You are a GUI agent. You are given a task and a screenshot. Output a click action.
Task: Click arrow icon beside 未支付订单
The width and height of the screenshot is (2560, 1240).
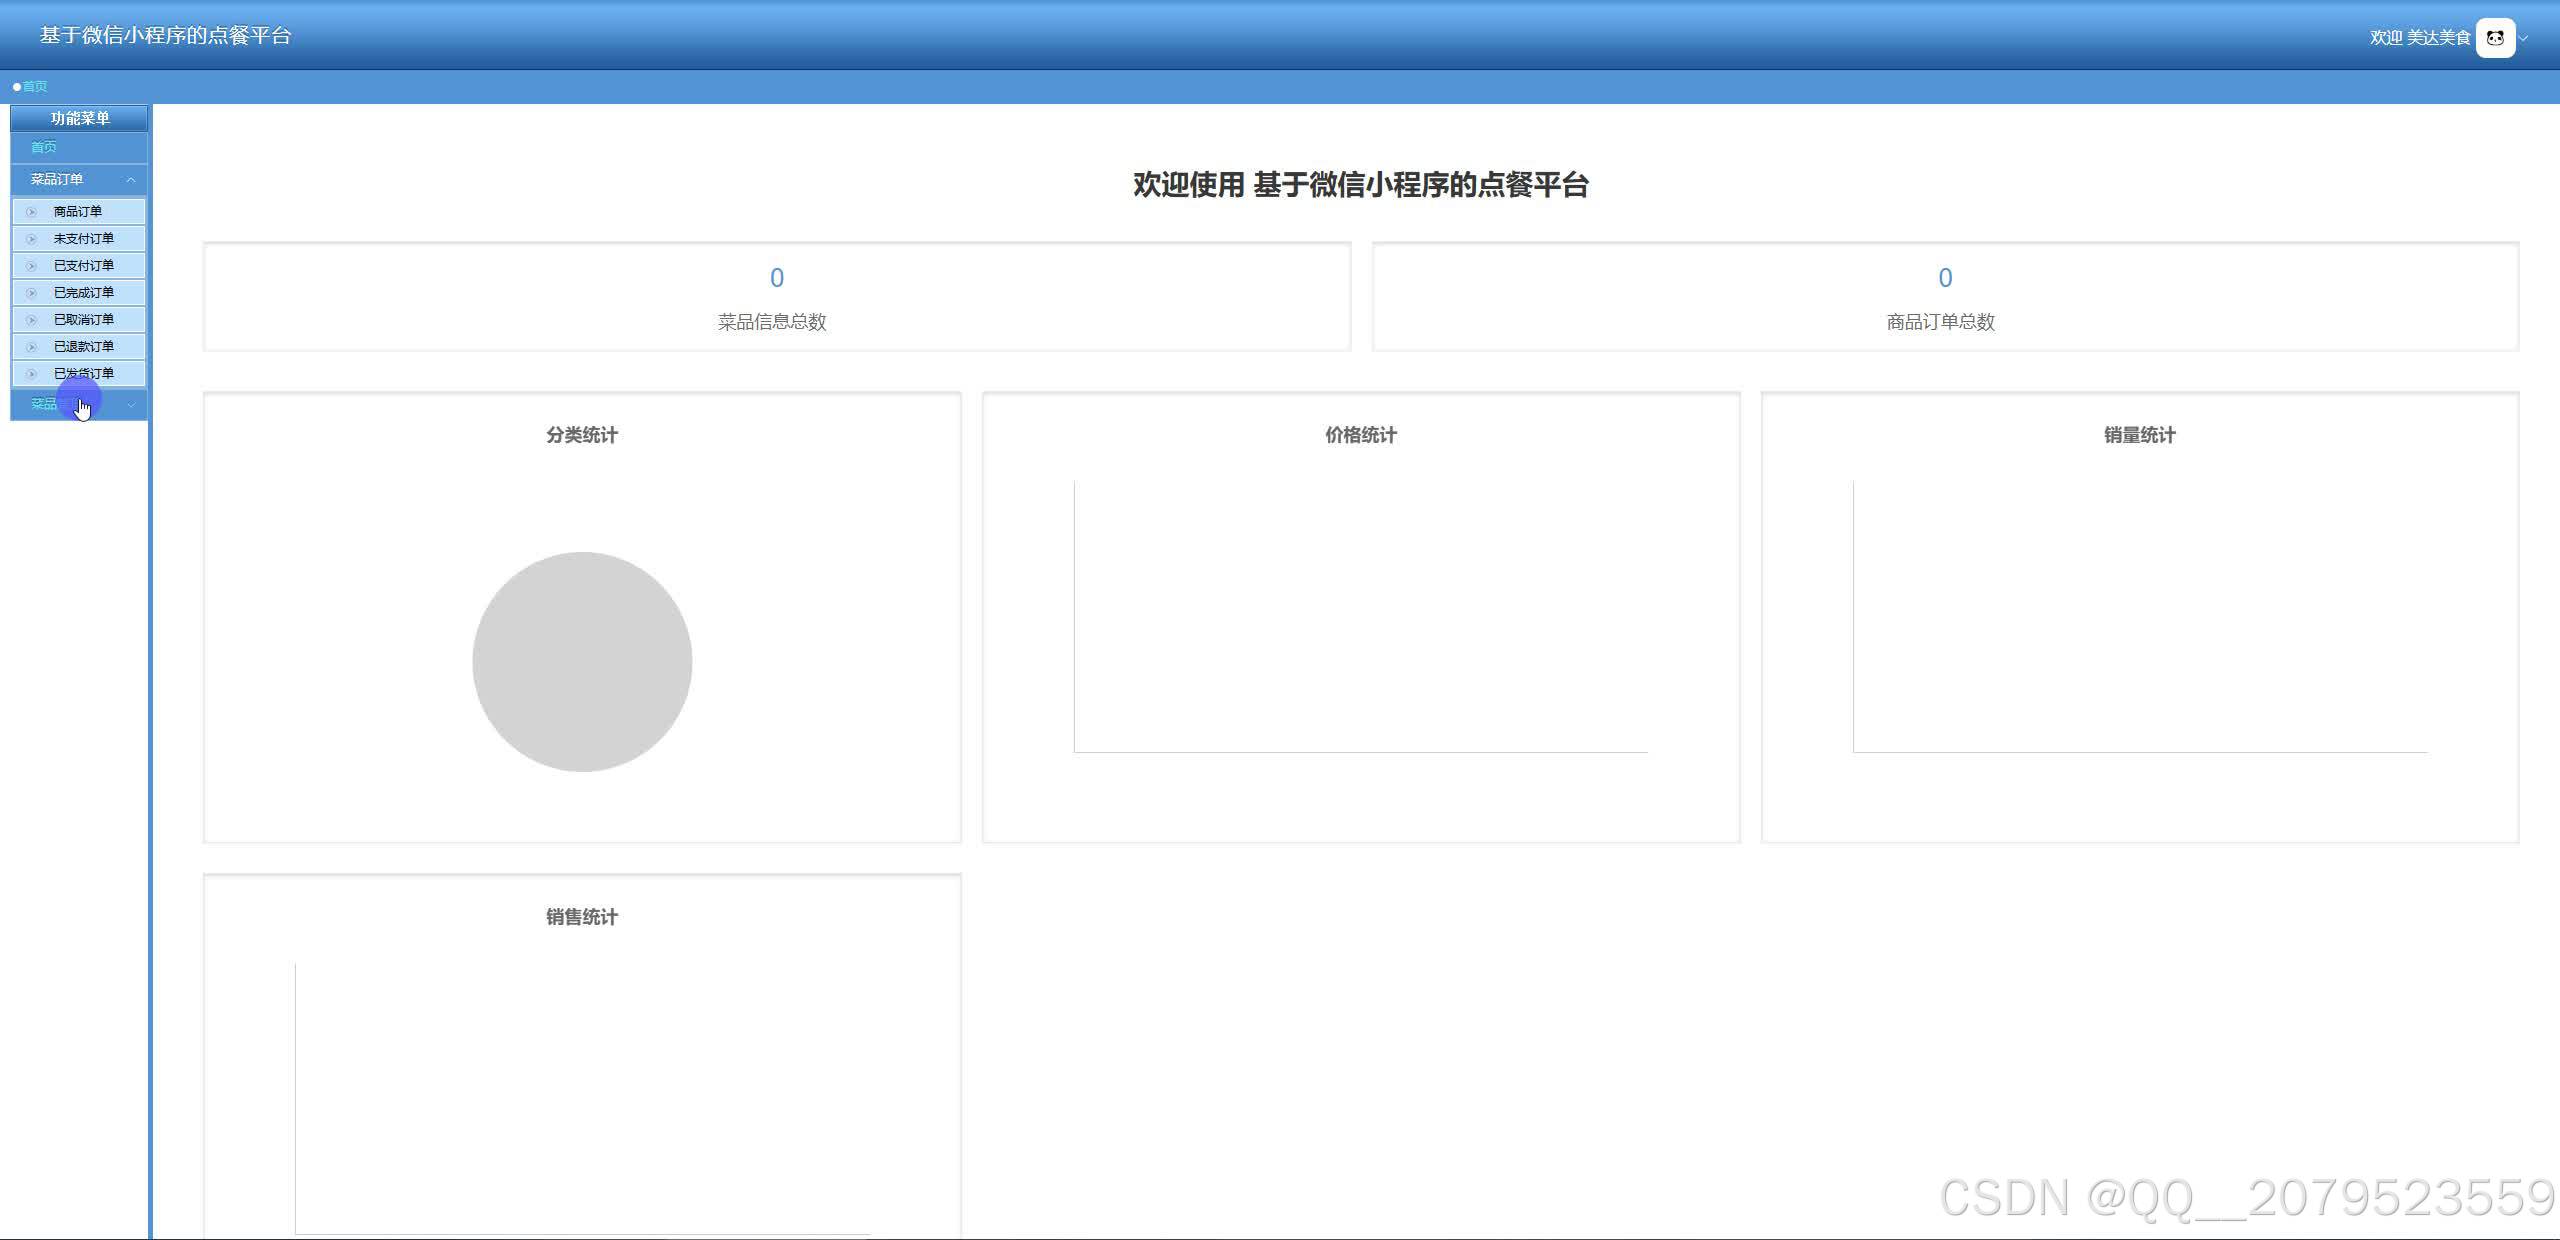pos(31,239)
